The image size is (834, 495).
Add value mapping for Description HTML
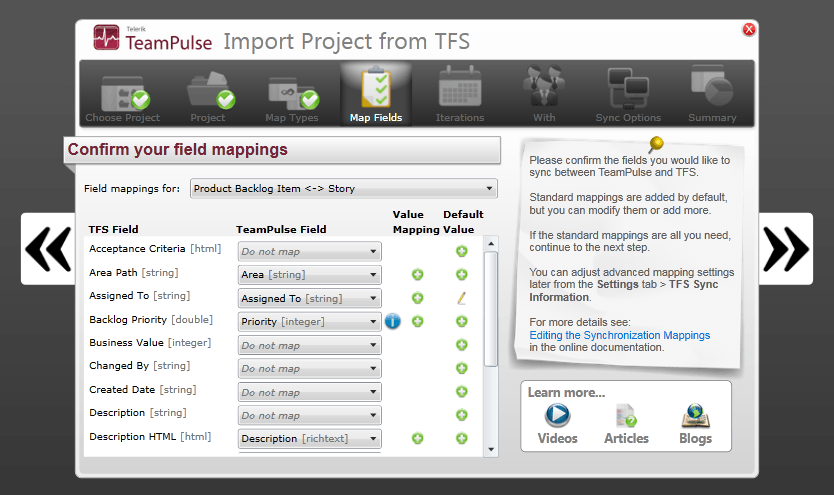coord(418,438)
